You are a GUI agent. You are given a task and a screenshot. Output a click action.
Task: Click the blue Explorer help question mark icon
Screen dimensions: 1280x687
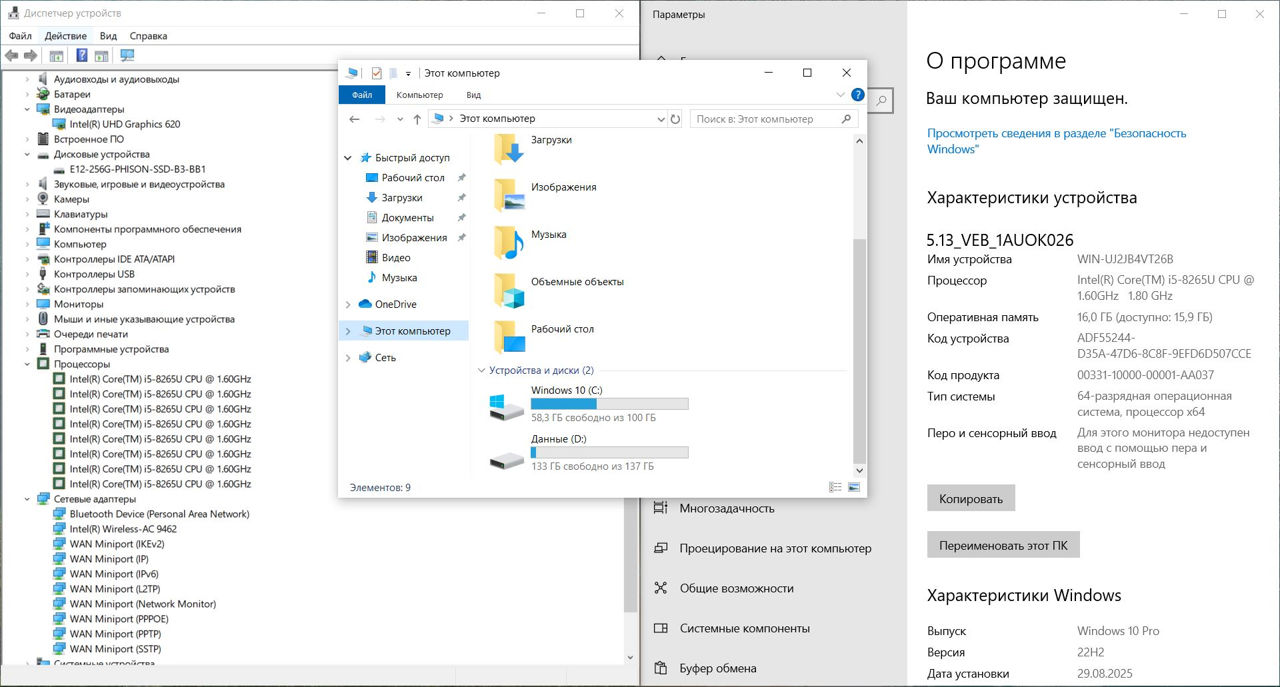(x=857, y=95)
